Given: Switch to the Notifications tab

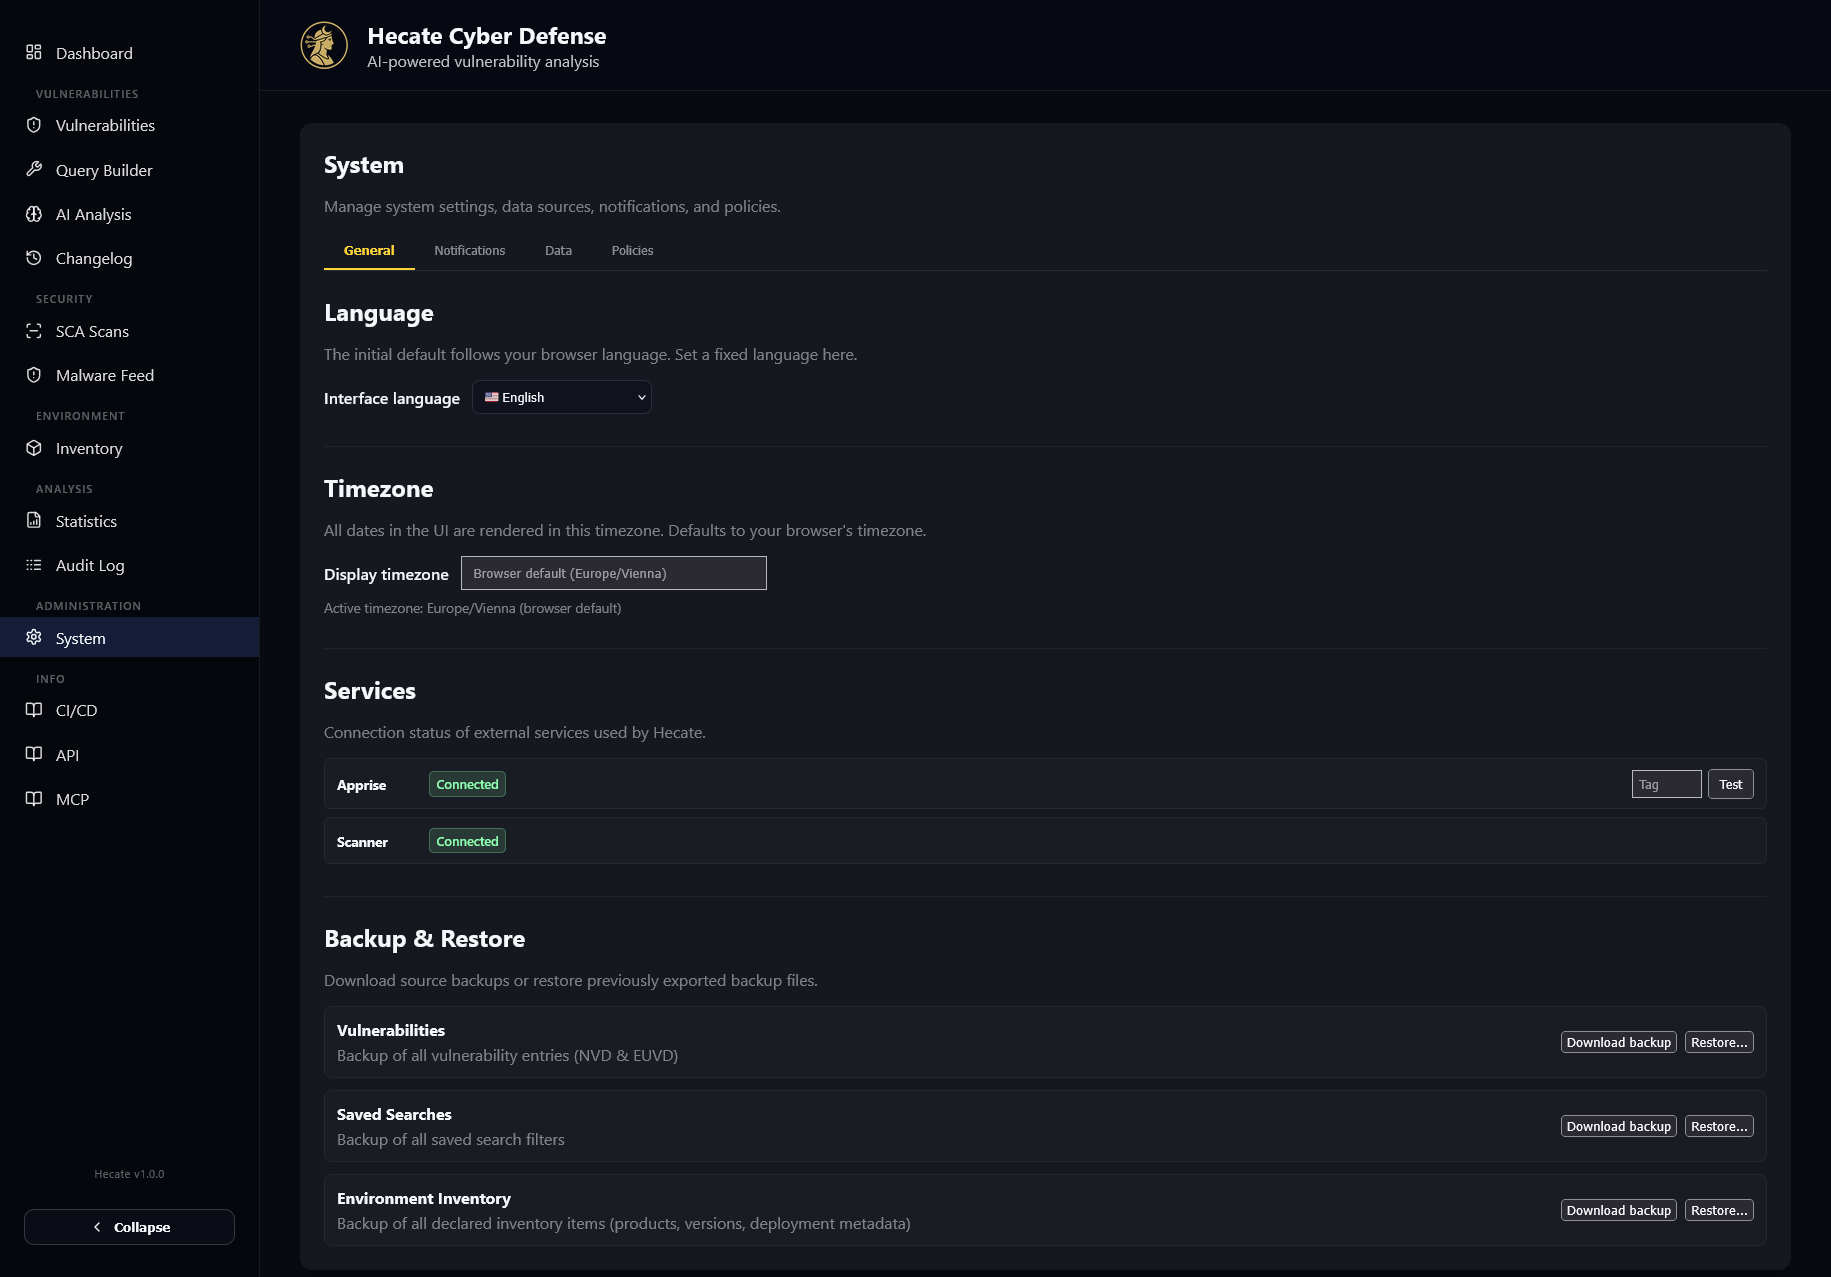Looking at the screenshot, I should coord(469,250).
